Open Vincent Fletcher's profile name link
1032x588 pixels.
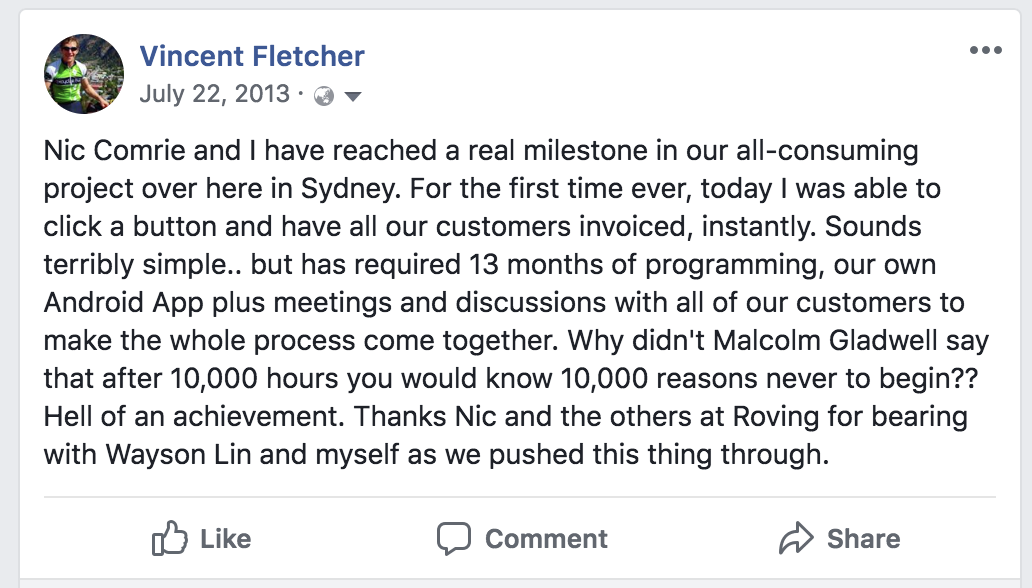[252, 56]
